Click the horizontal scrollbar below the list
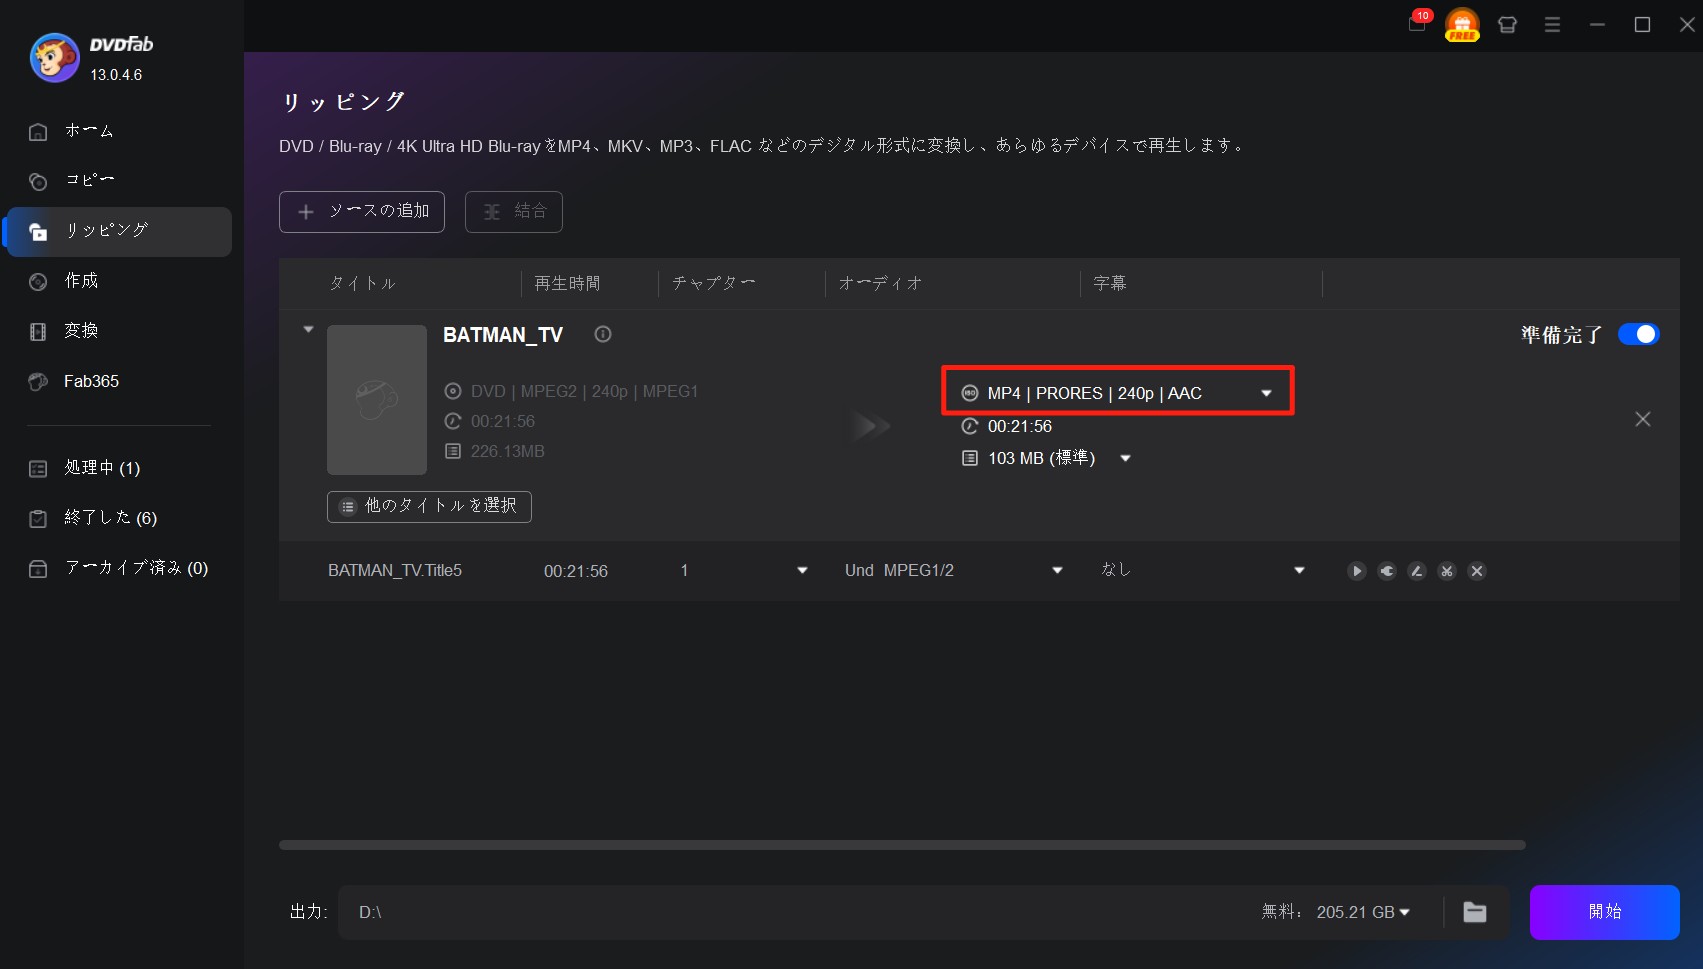This screenshot has height=969, width=1703. [901, 845]
